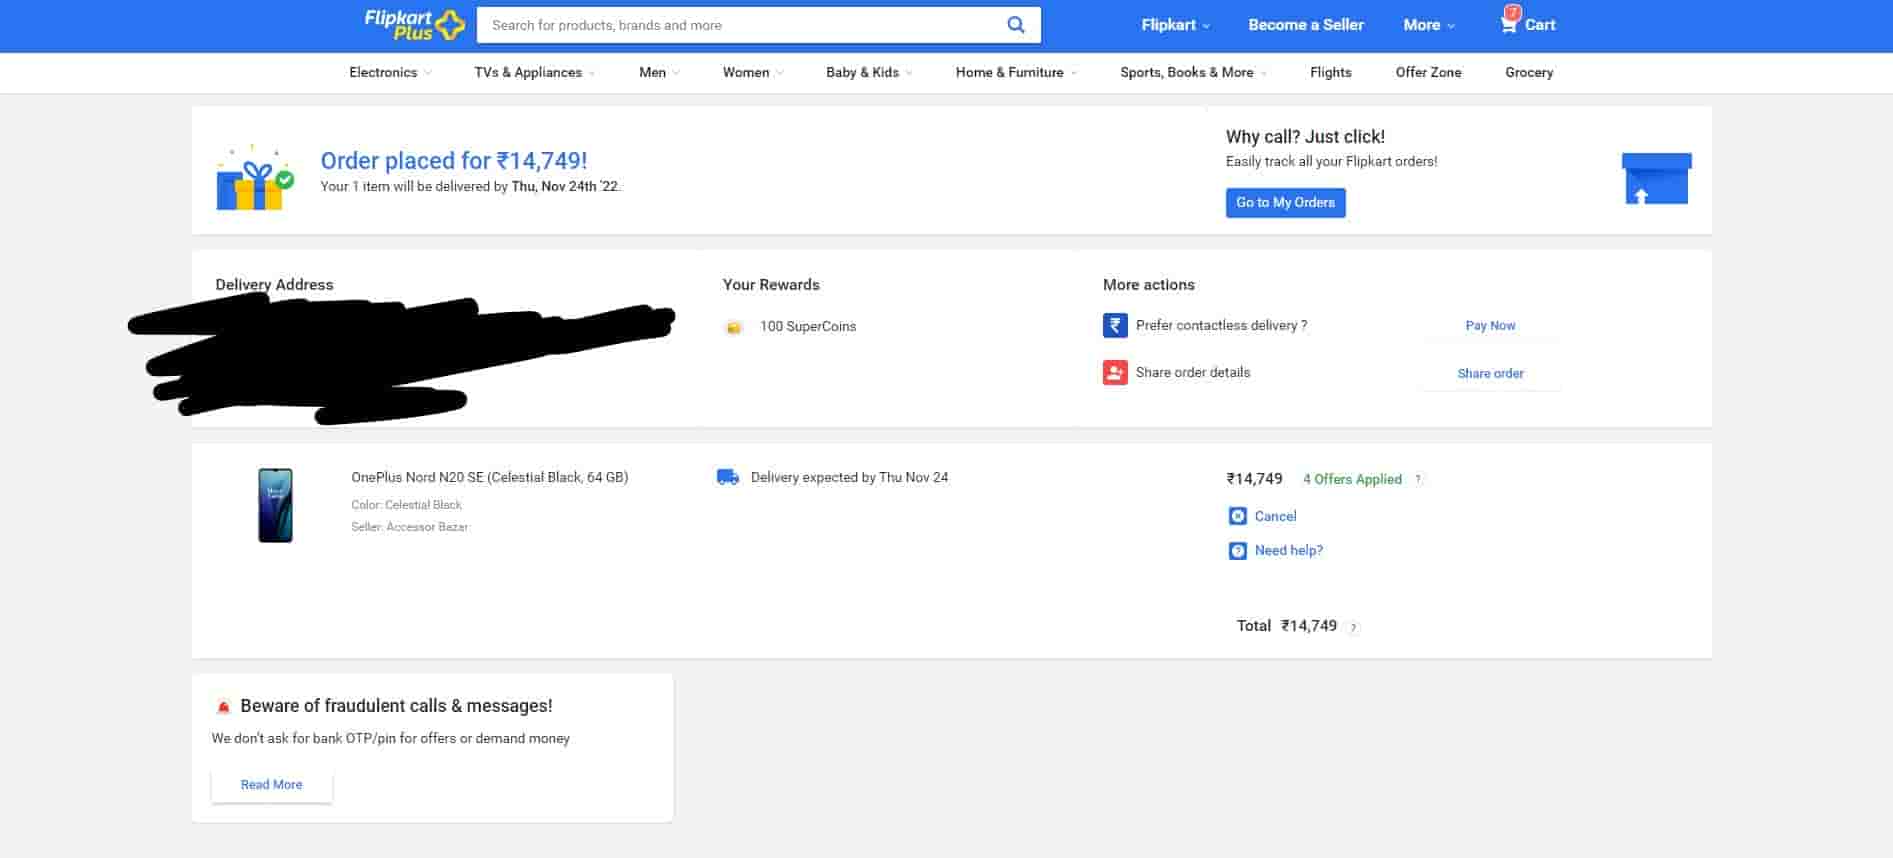Image resolution: width=1893 pixels, height=858 pixels.
Task: Expand the TVs & Appliances menu
Action: tap(534, 73)
